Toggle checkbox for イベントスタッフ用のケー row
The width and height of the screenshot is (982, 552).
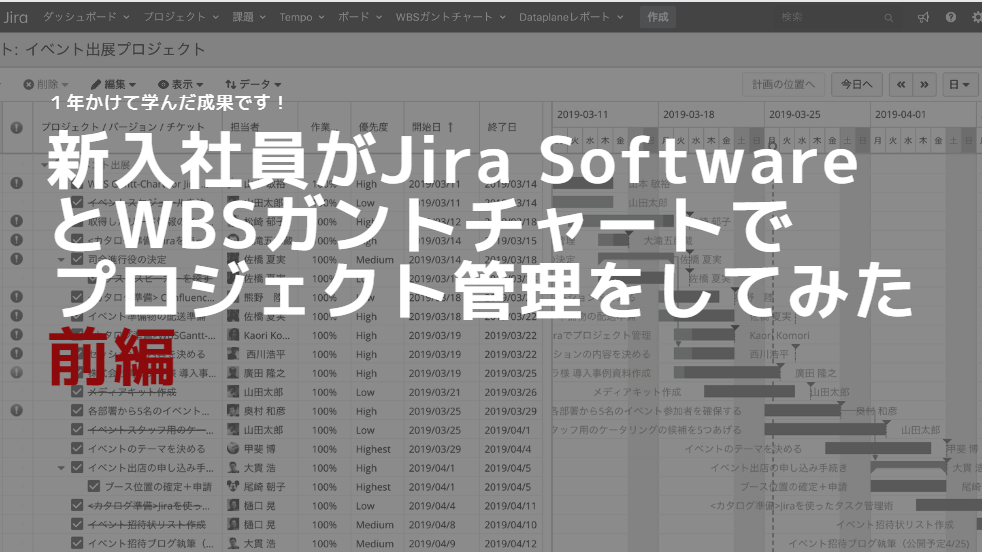point(77,429)
